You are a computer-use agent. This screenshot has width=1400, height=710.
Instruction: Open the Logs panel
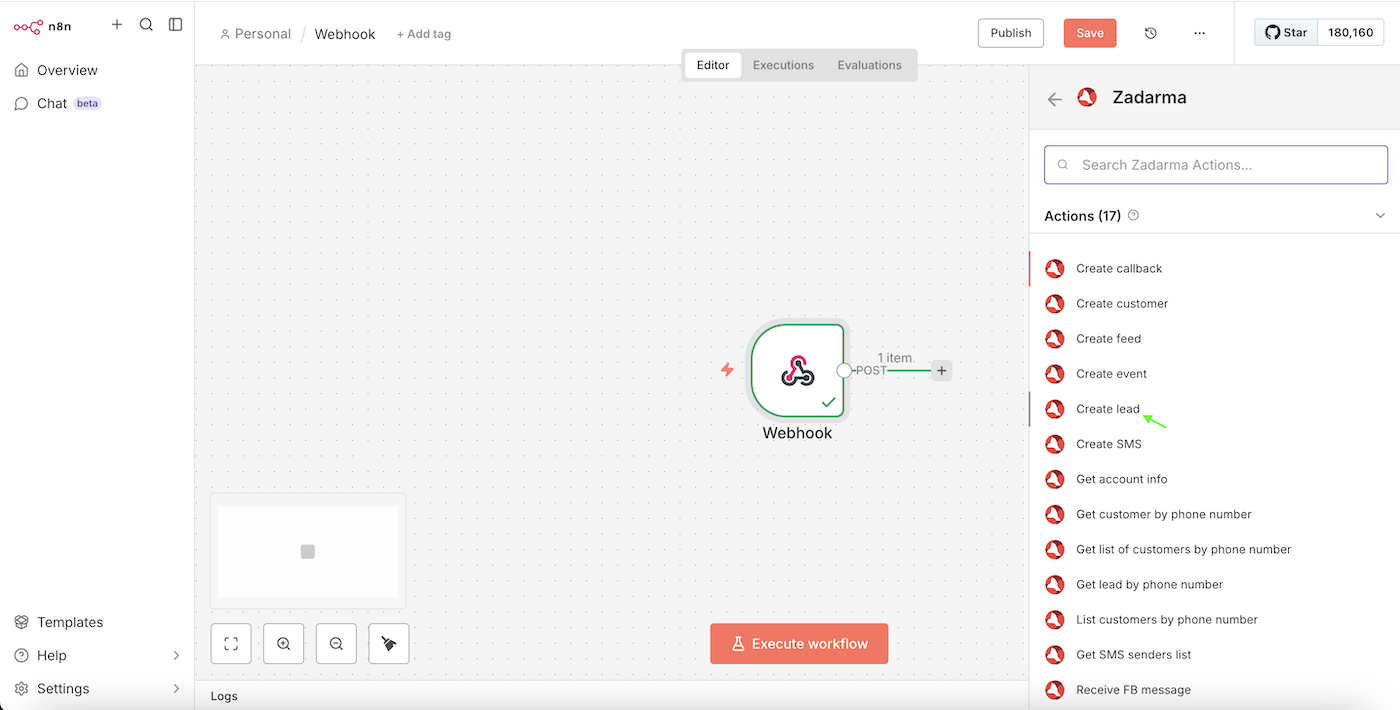point(224,696)
